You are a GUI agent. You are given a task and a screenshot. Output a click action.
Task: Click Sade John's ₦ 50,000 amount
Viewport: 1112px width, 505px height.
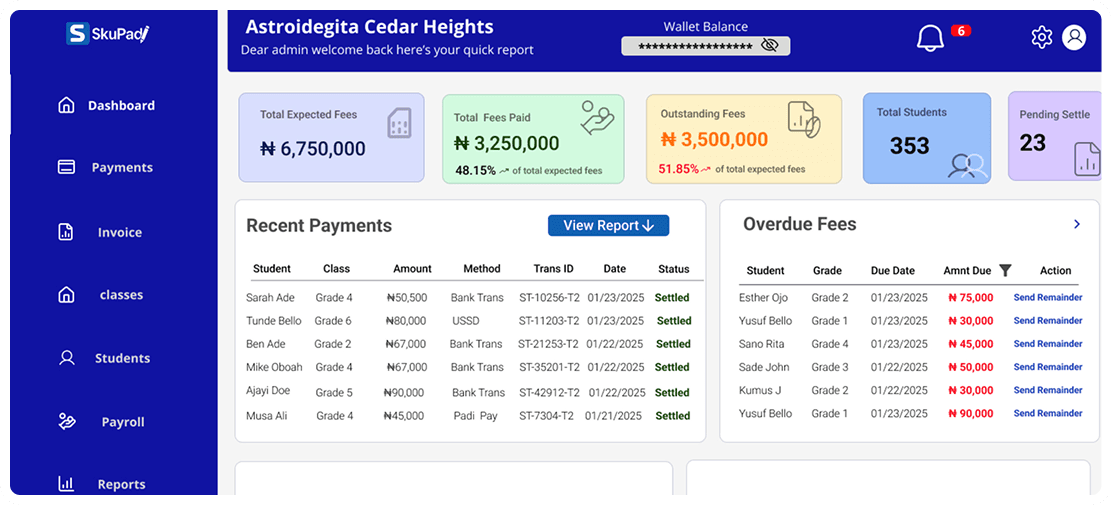pos(970,367)
